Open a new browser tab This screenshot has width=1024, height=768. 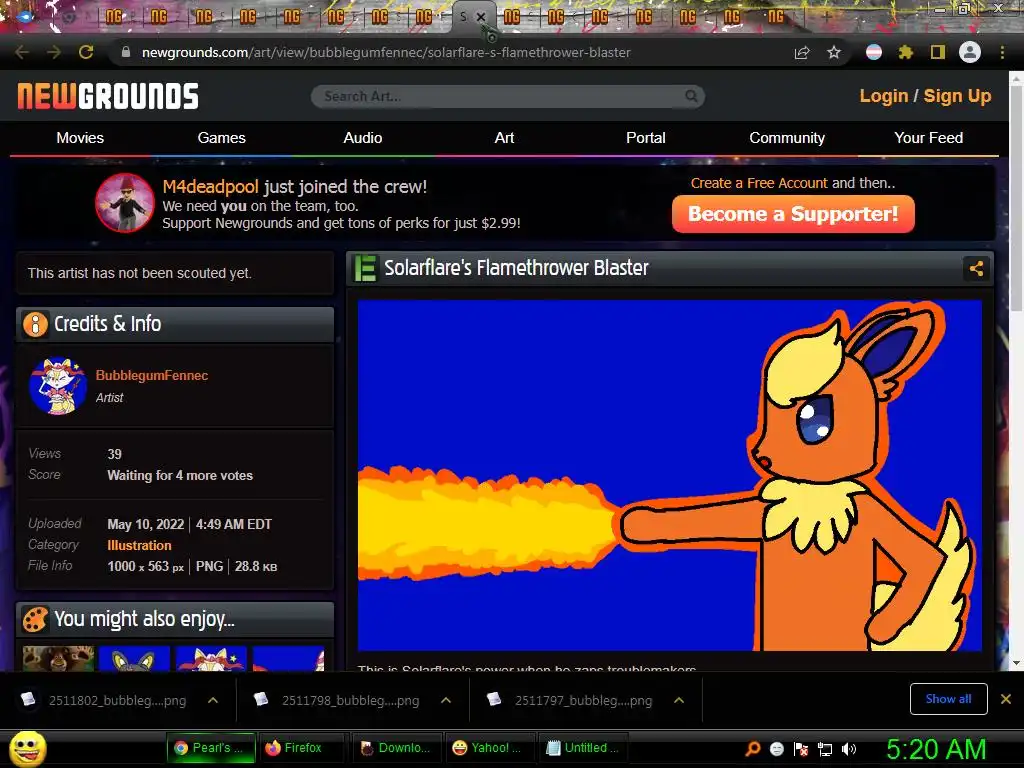pyautogui.click(x=827, y=17)
